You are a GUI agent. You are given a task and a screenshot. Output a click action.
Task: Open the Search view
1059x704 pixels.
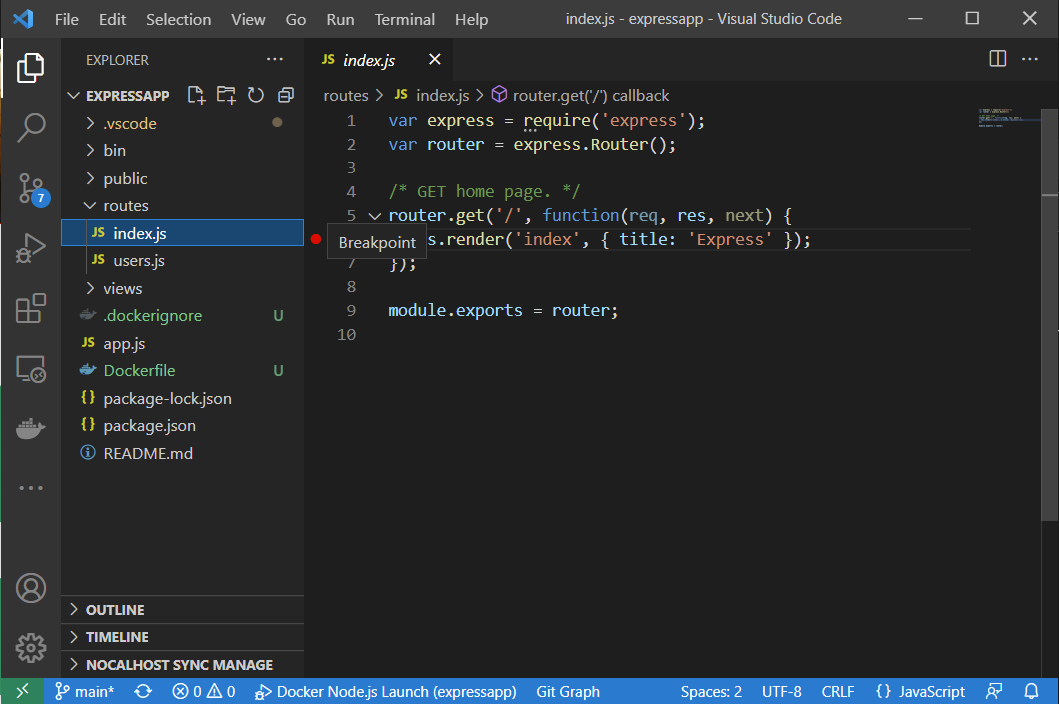click(x=30, y=127)
